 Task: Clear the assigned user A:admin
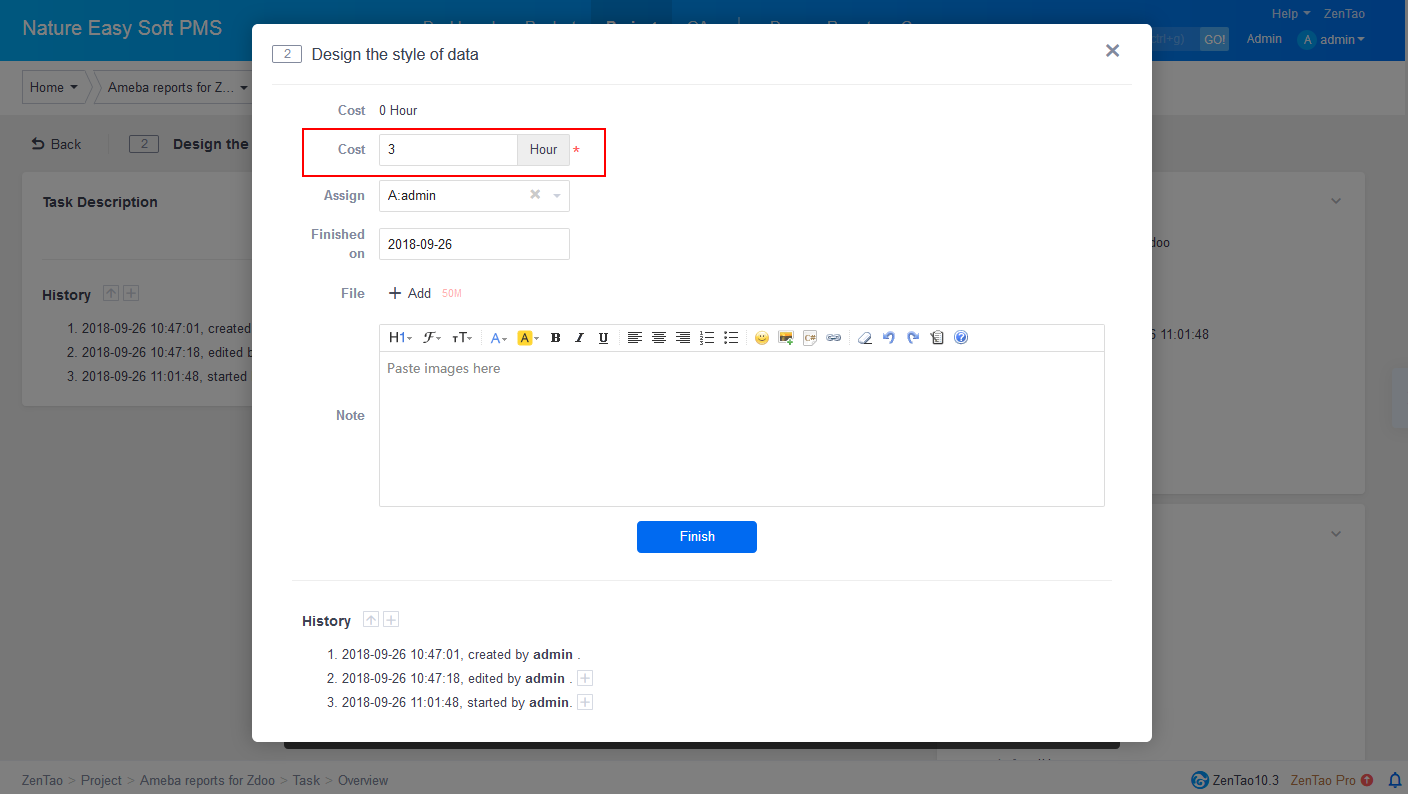click(x=535, y=195)
